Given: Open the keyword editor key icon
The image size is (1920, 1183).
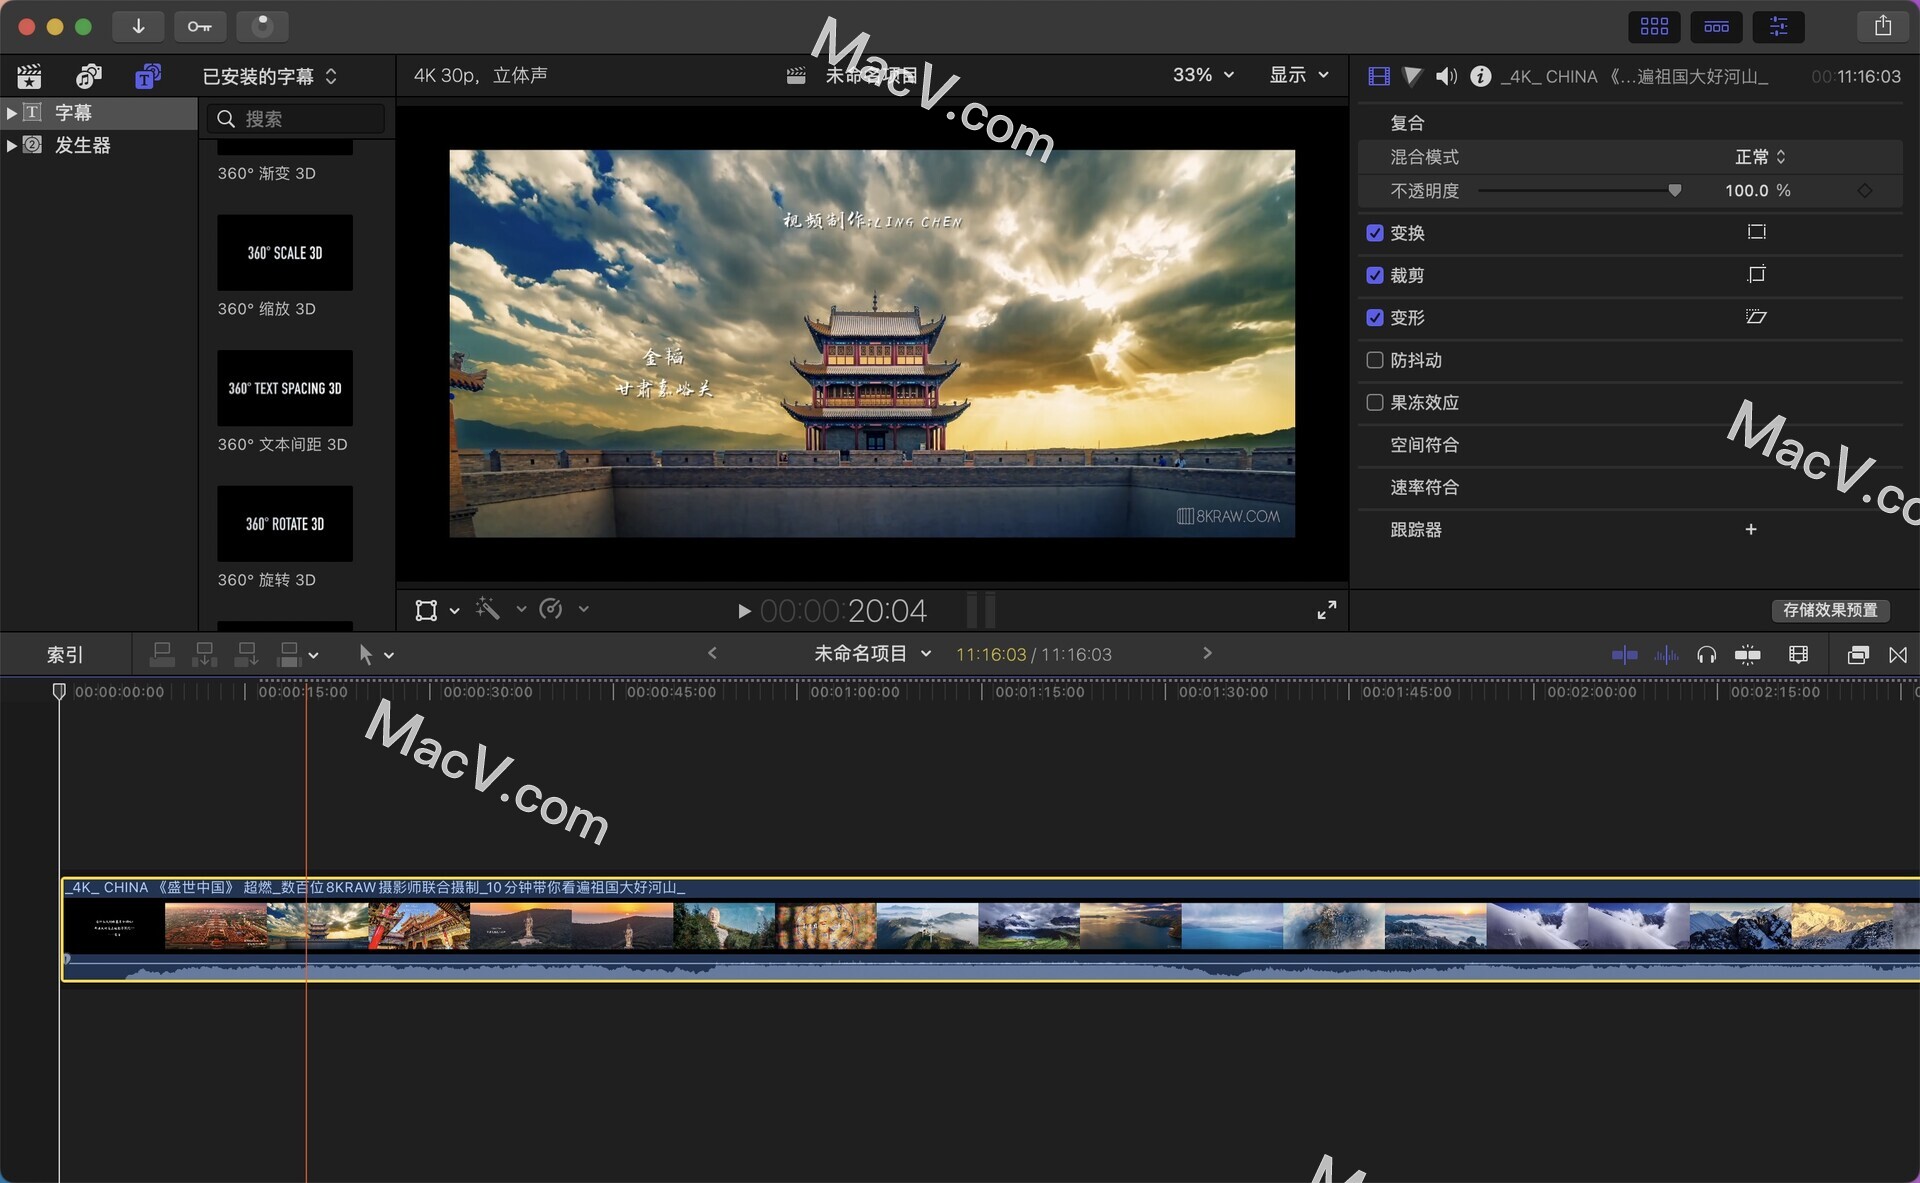Looking at the screenshot, I should (x=199, y=26).
